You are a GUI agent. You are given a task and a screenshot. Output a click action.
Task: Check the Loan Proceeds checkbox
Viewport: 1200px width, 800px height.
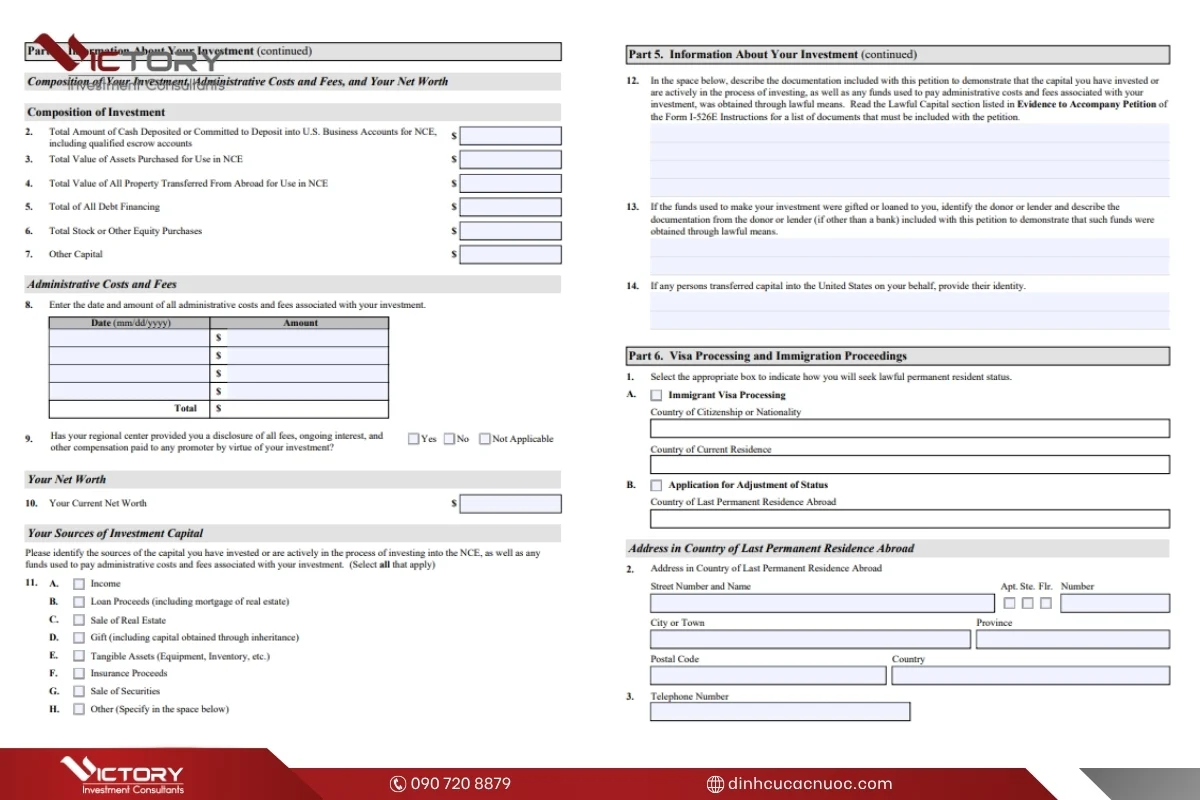tap(79, 602)
